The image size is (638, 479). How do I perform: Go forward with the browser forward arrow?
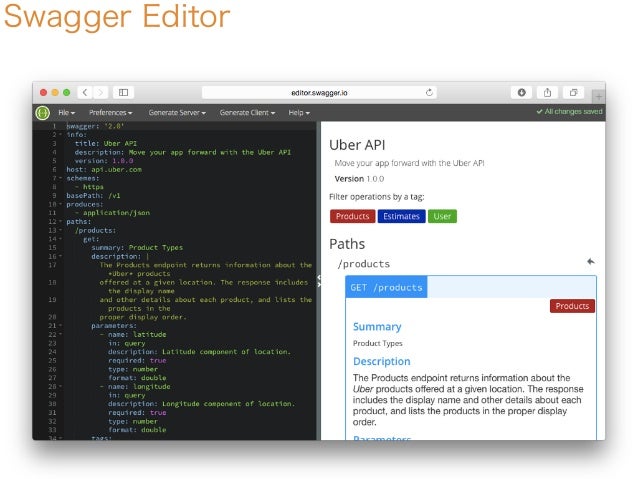[100, 92]
